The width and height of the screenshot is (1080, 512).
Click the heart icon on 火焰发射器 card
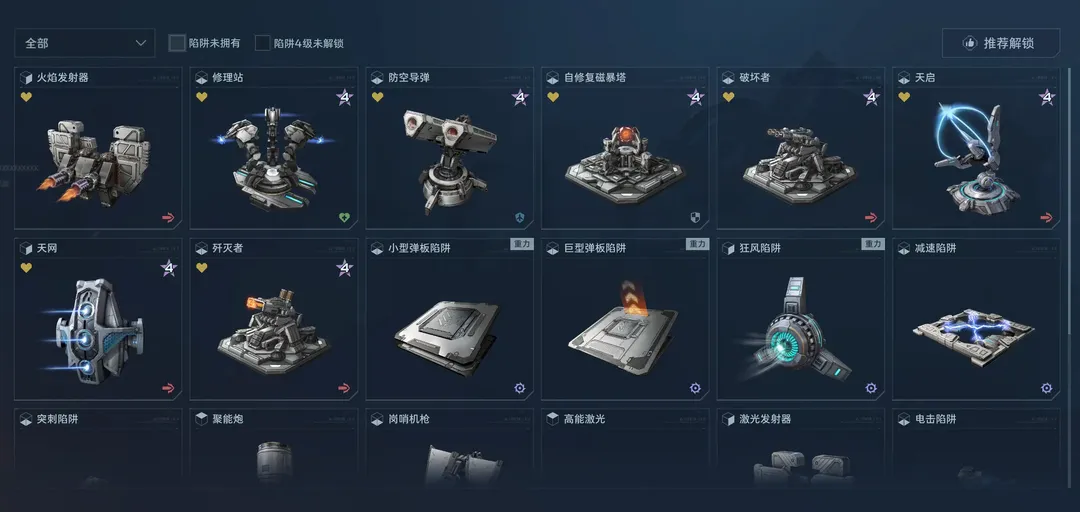(26, 97)
